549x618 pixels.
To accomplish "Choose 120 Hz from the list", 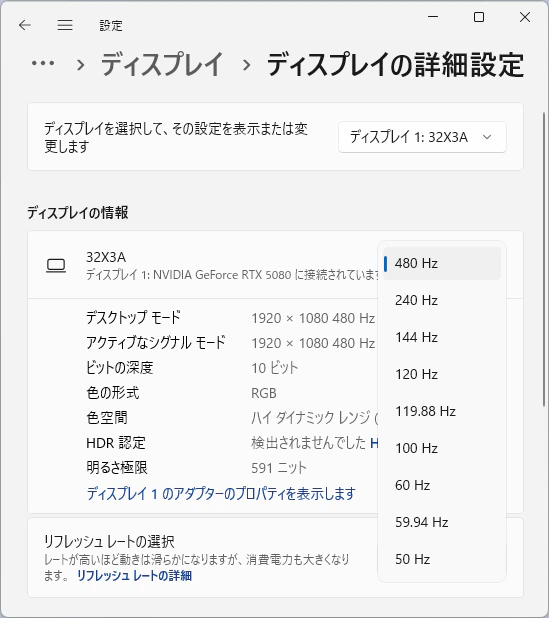I will pyautogui.click(x=442, y=374).
